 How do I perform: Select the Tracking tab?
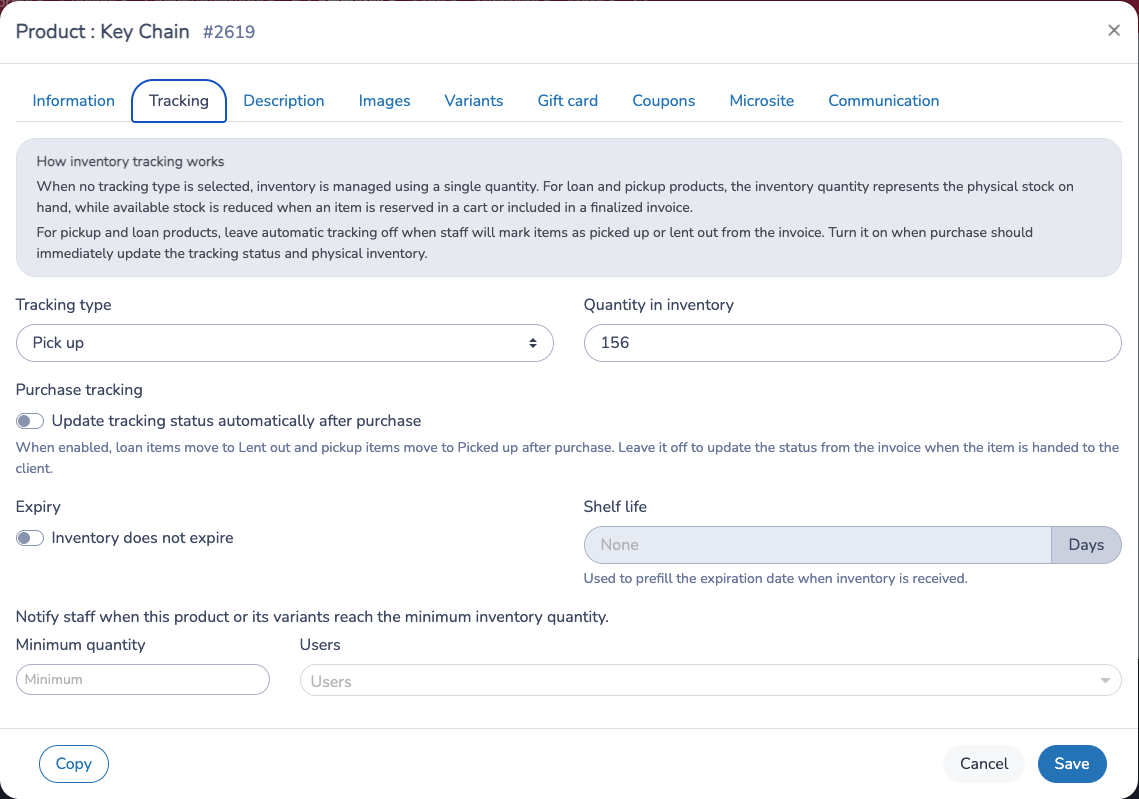pos(179,101)
